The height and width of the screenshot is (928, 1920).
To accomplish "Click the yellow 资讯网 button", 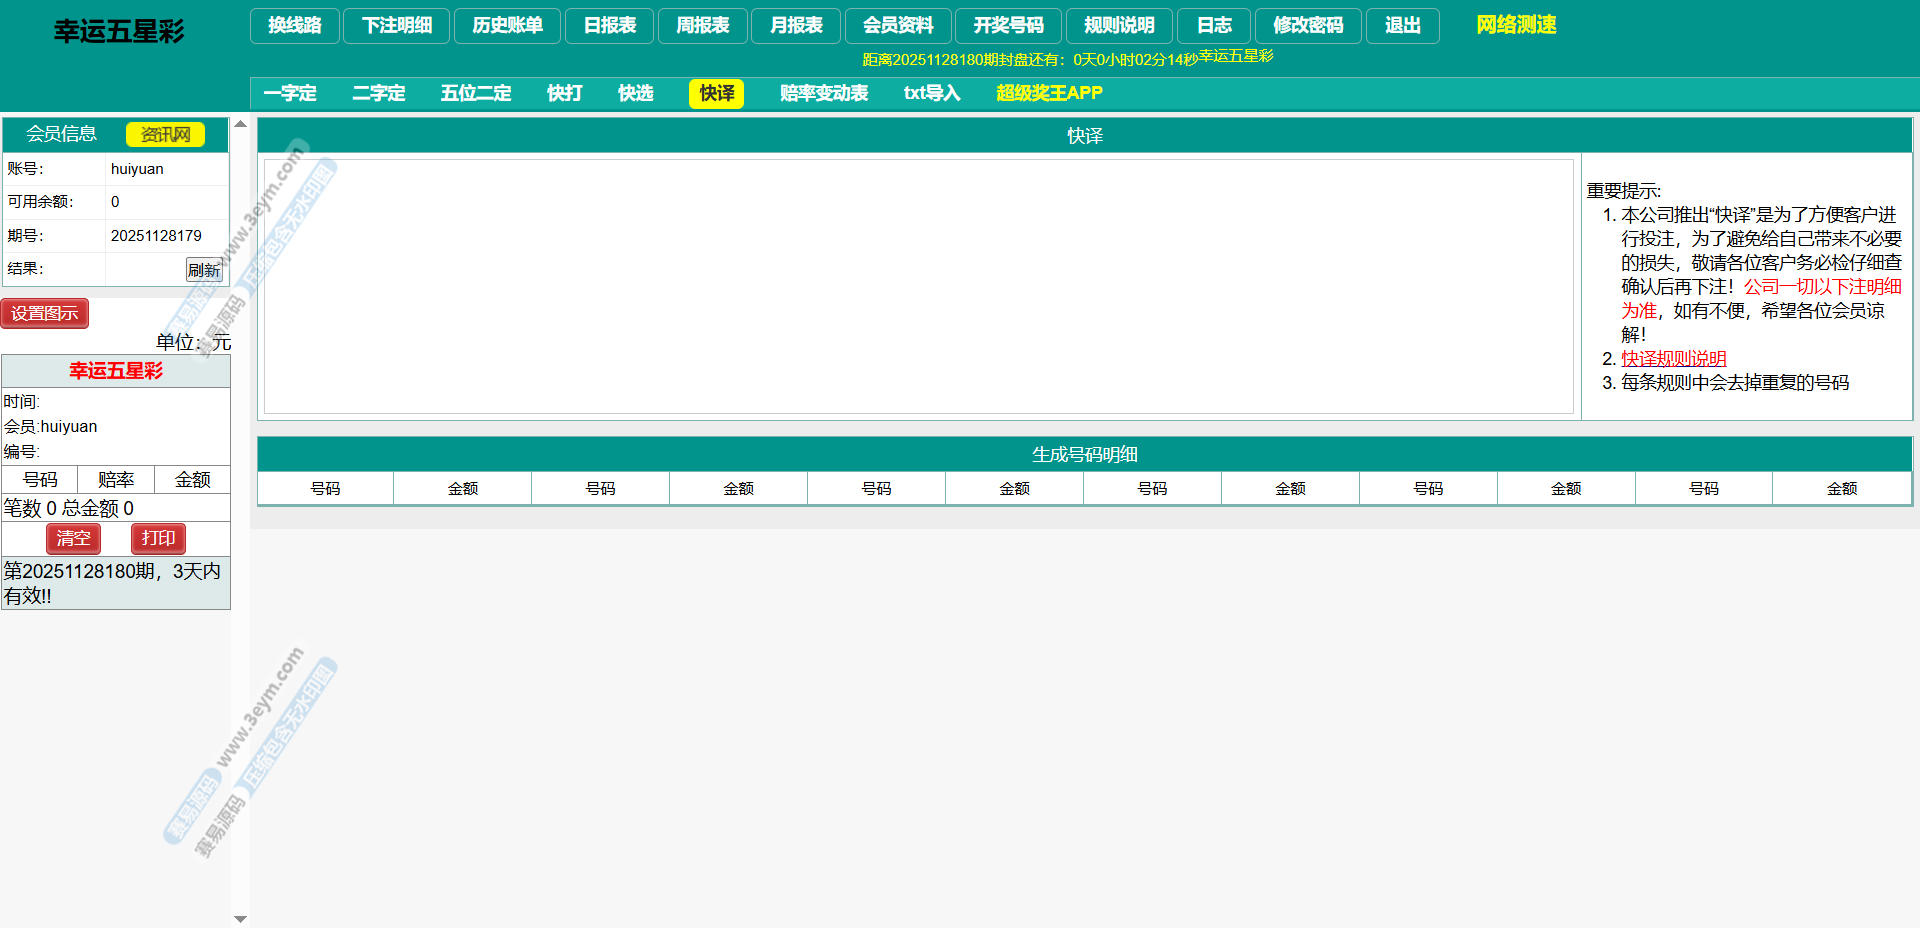I will [x=165, y=134].
